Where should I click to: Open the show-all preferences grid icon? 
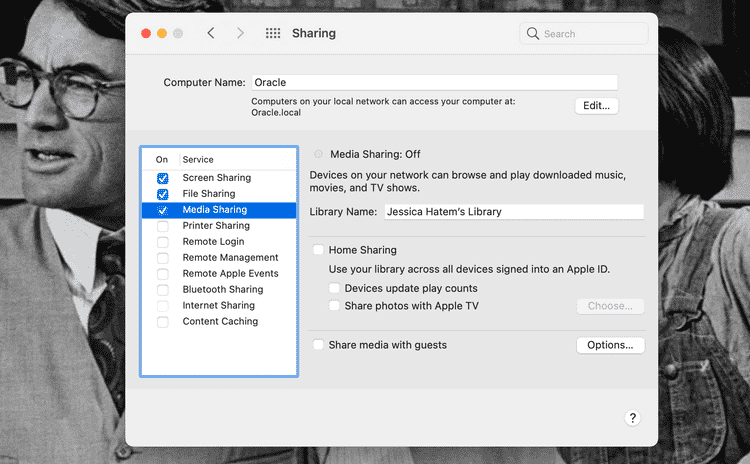[272, 33]
